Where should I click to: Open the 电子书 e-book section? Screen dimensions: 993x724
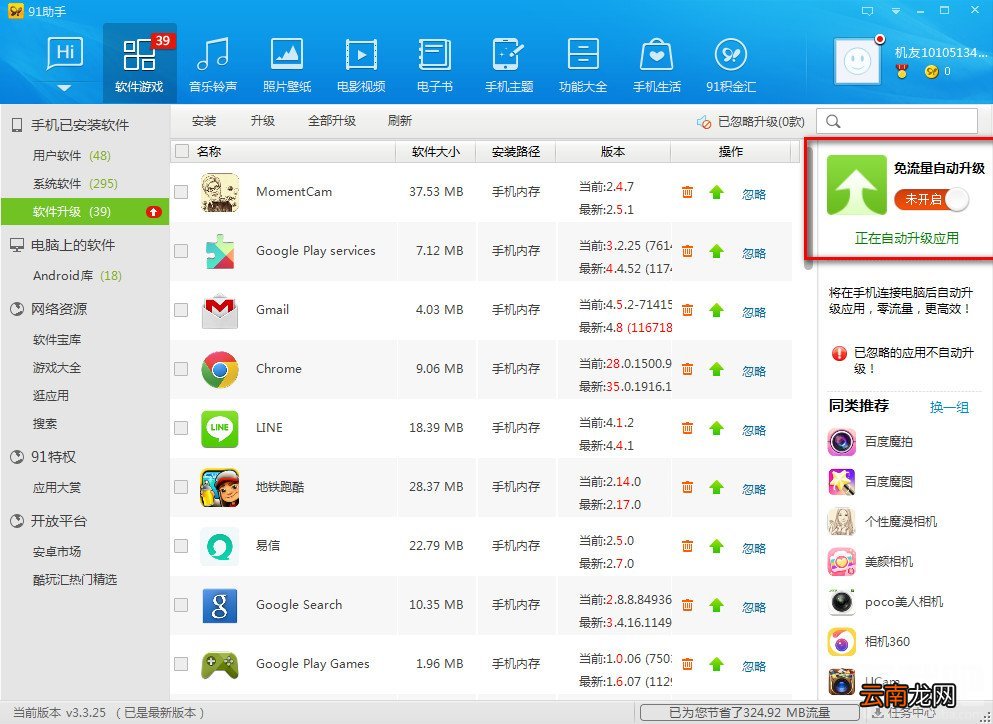tap(434, 63)
